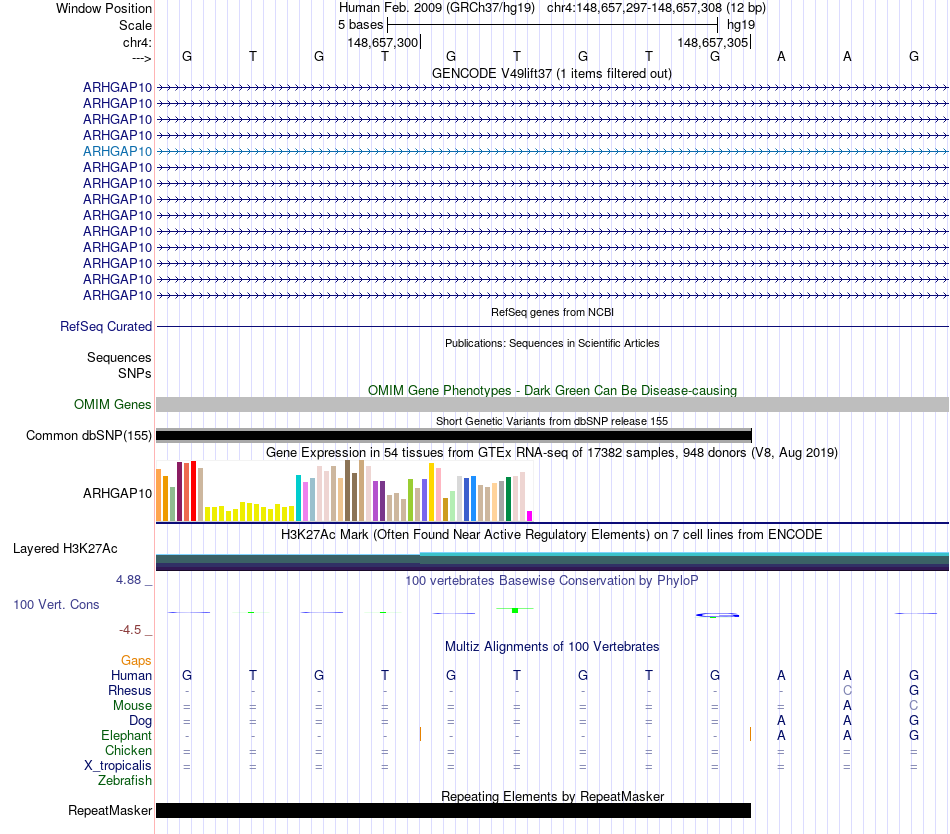Click the 'G' base in Rhesus row
The height and width of the screenshot is (834, 950).
pos(914,690)
